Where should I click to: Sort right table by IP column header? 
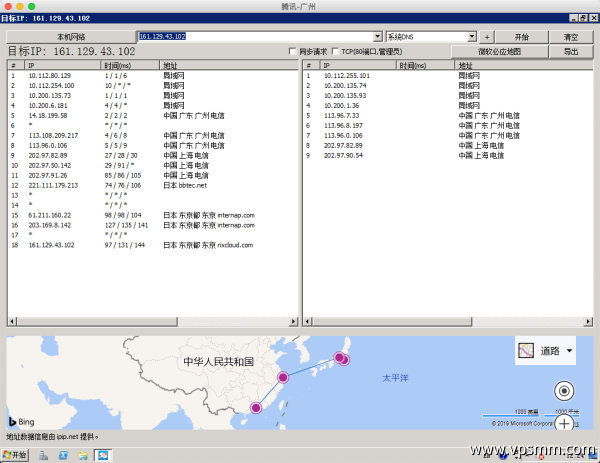(357, 65)
